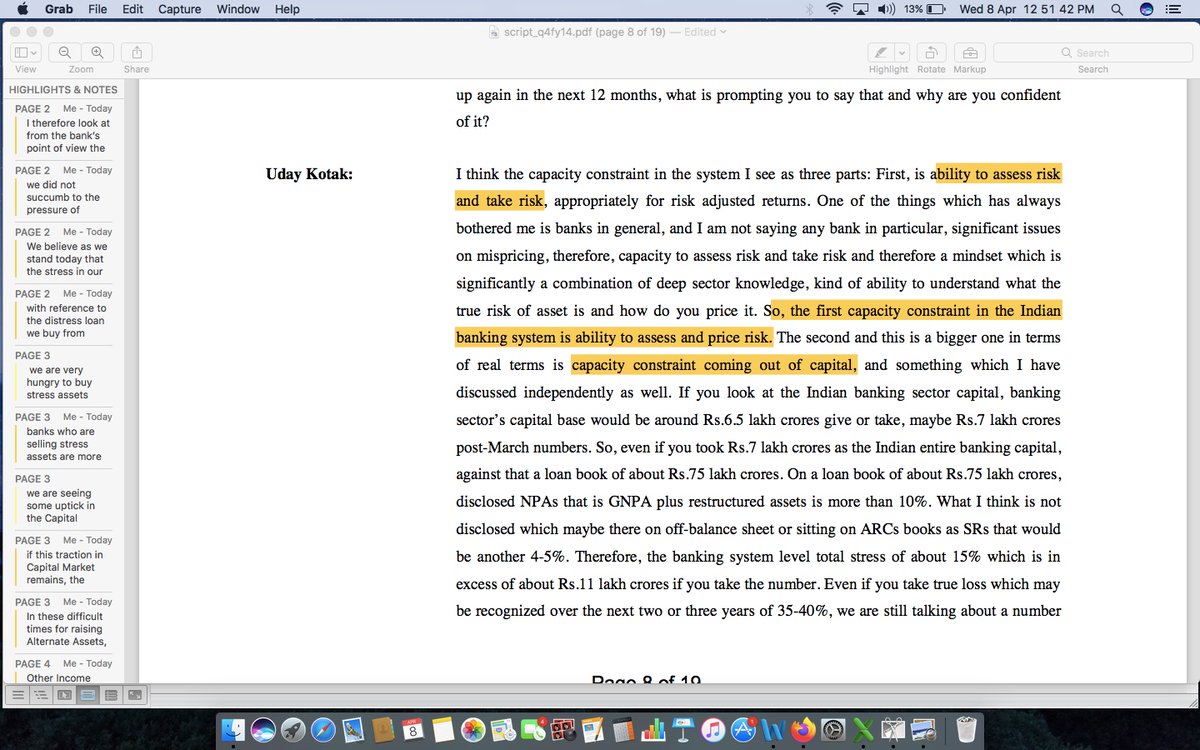Open System Preferences gear in the Dock

833,729
